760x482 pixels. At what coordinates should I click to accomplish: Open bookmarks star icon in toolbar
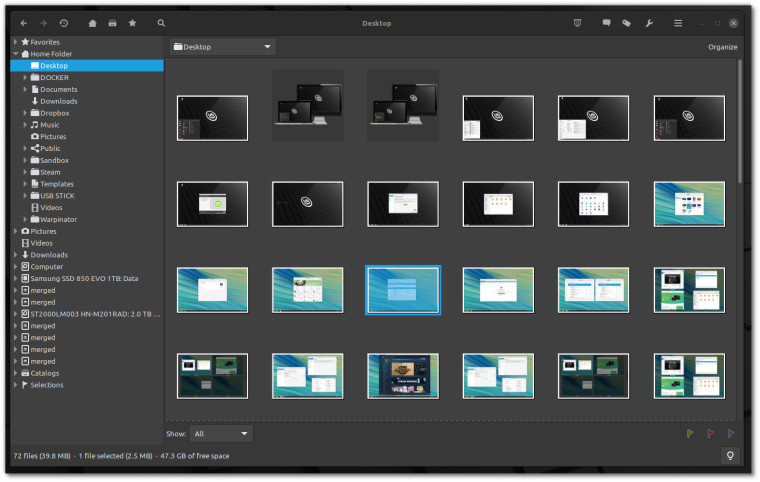point(132,23)
